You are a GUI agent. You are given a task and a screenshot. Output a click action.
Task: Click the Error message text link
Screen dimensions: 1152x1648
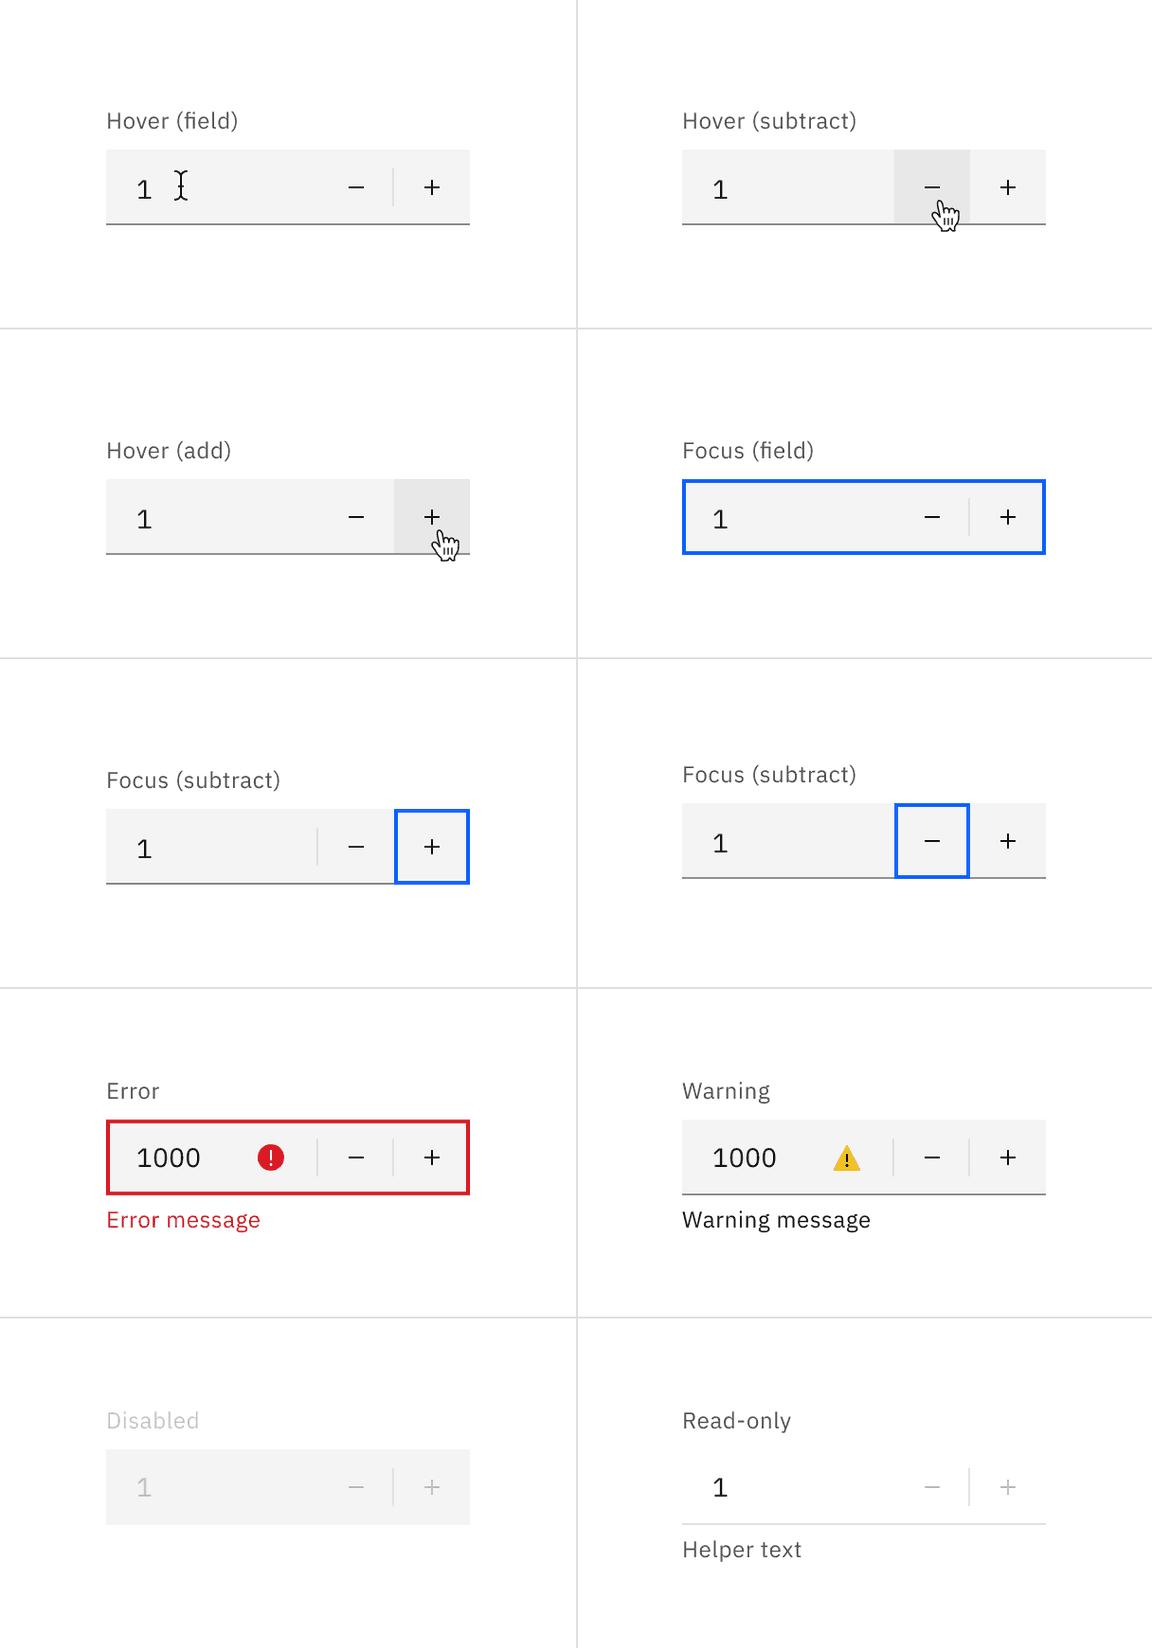pos(184,1220)
